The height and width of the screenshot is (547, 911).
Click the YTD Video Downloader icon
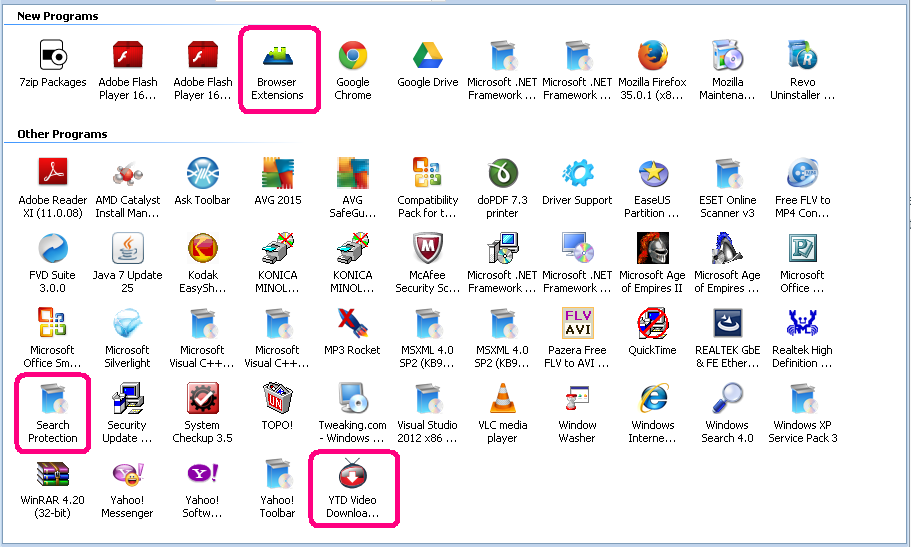point(353,473)
